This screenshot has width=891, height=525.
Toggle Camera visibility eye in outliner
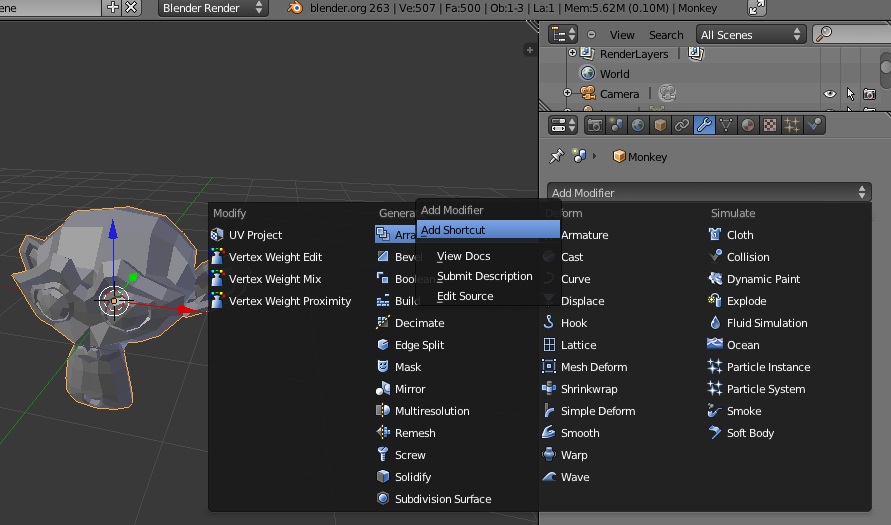tap(830, 94)
